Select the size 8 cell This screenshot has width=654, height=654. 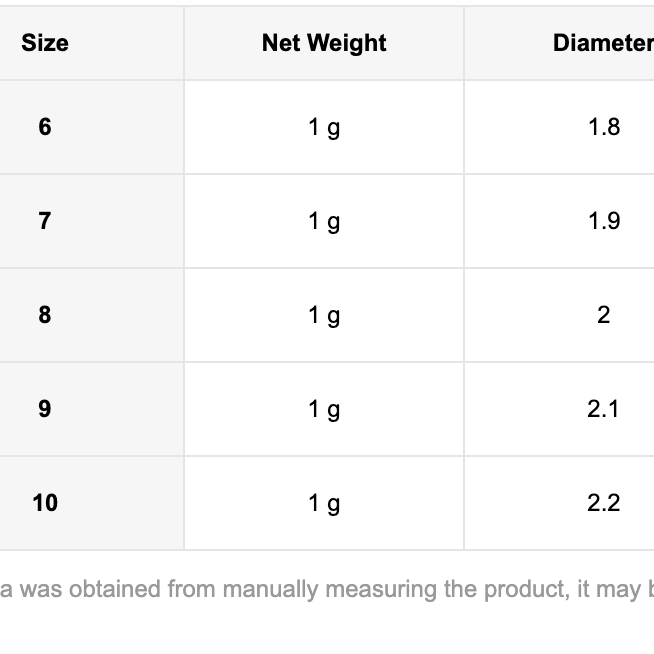45,315
